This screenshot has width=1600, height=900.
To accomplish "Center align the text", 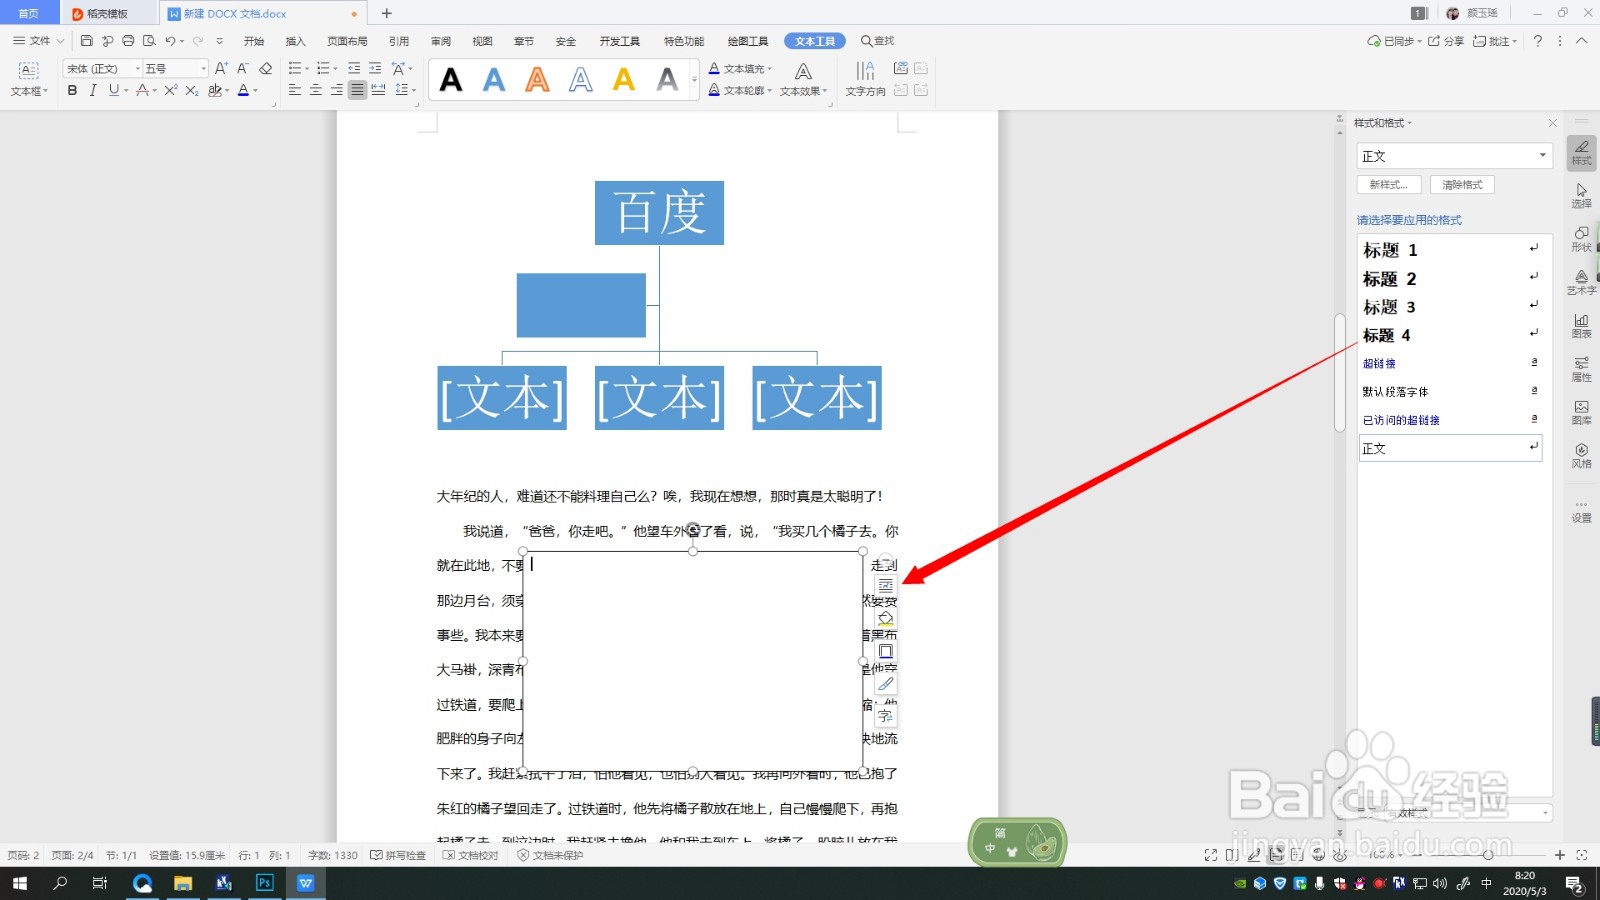I will (x=316, y=90).
